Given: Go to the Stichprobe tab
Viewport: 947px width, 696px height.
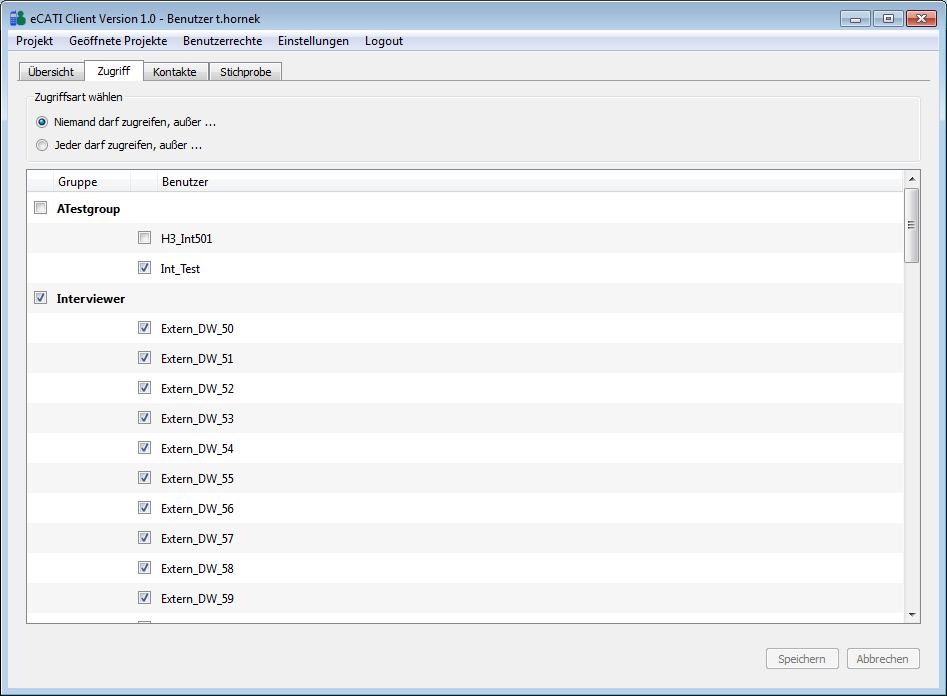Looking at the screenshot, I should tap(246, 72).
